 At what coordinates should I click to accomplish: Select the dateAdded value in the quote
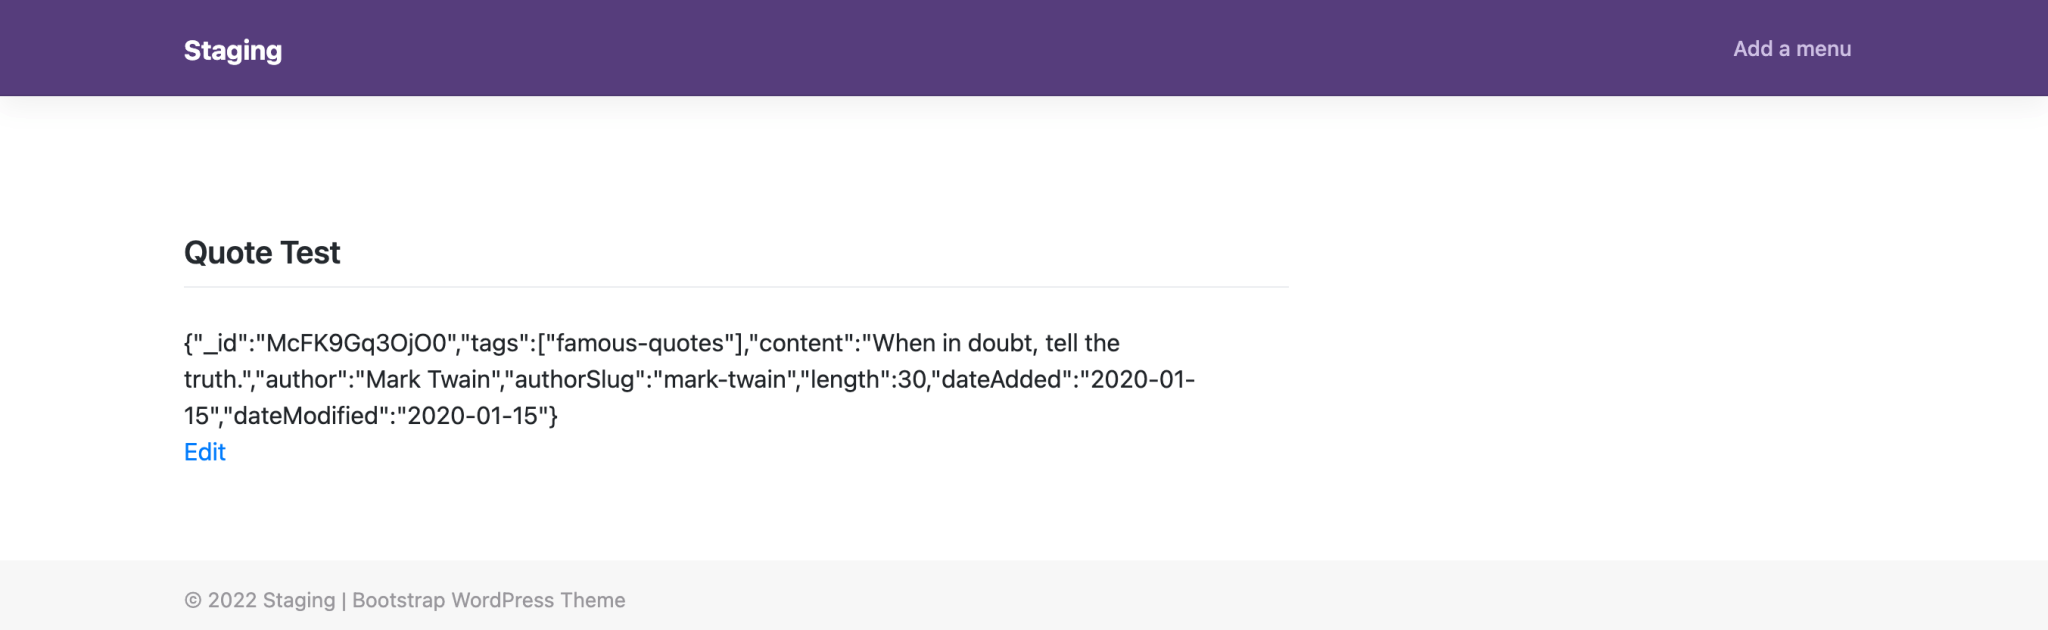(x=1140, y=379)
